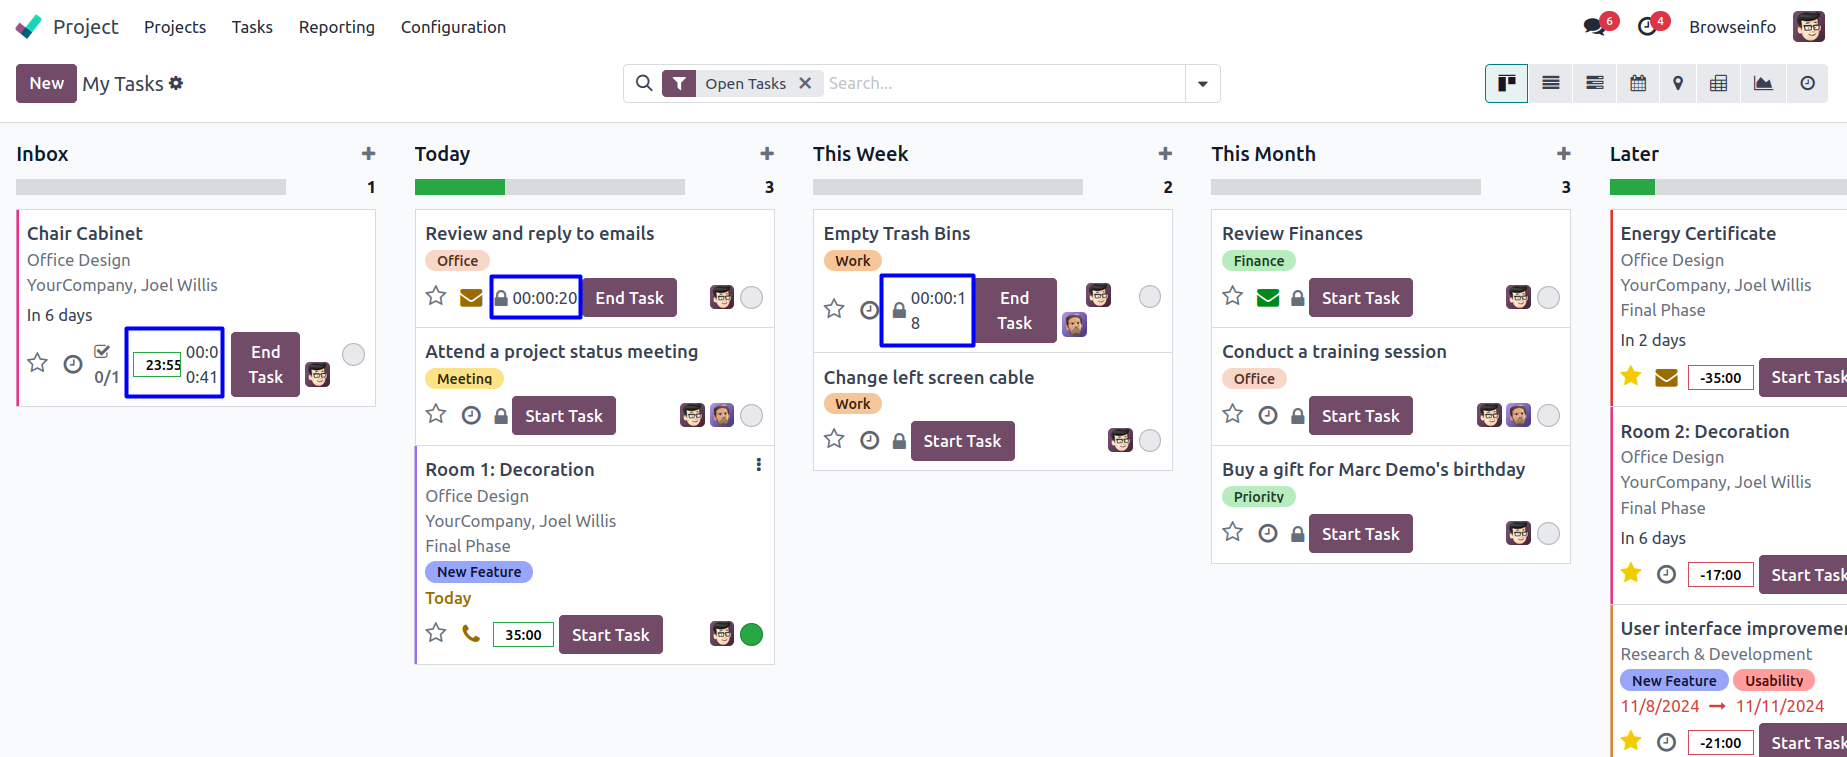This screenshot has width=1847, height=757.
Task: Open phone call activity on Room 1: Decoration
Action: click(471, 634)
